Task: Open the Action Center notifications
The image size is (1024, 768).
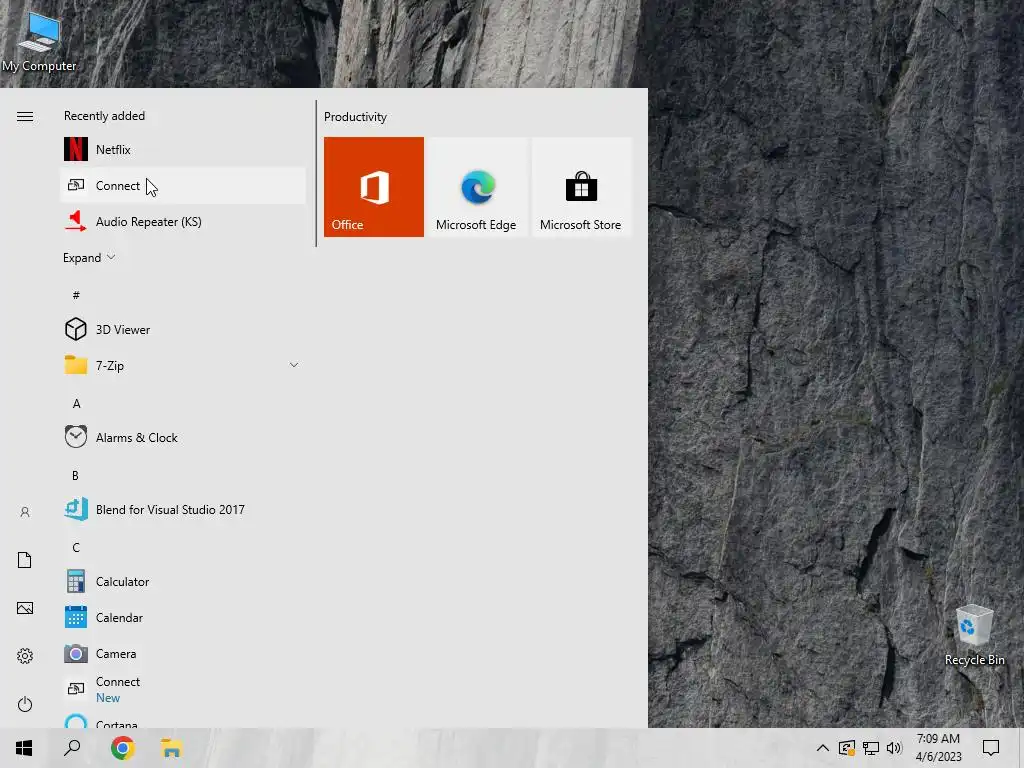Action: (x=991, y=748)
